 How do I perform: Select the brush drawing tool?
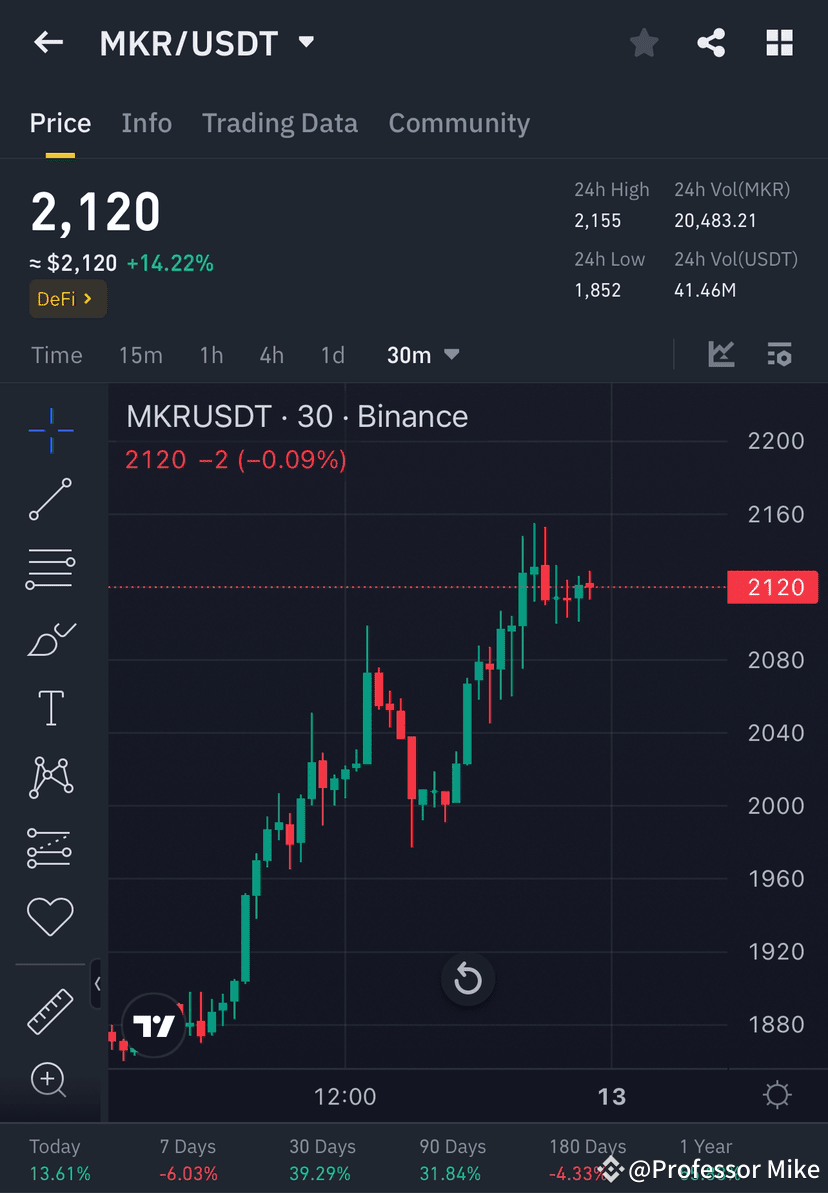[x=49, y=639]
